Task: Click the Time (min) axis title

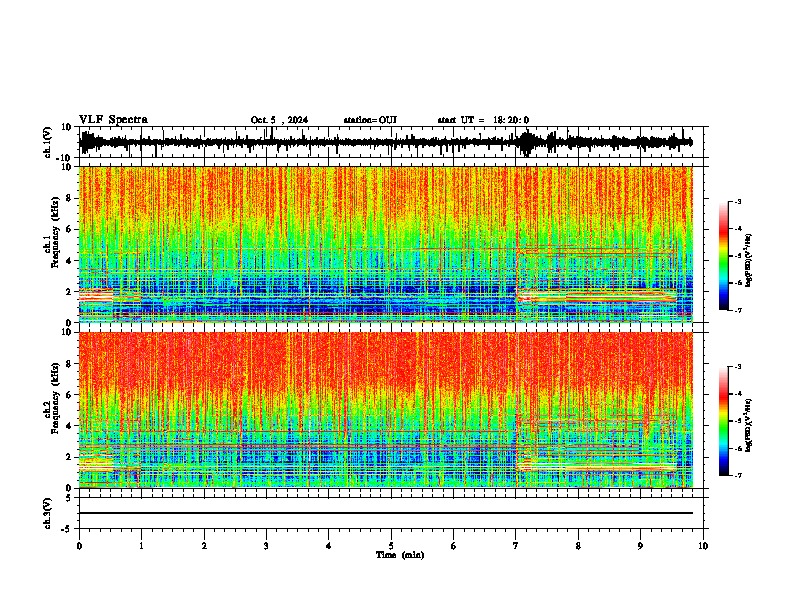Action: [400, 555]
